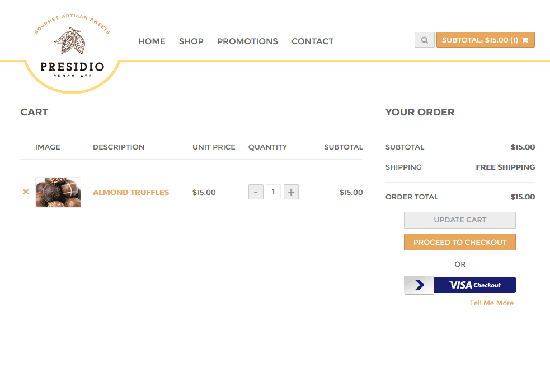Click the Quantity column header

tap(267, 147)
